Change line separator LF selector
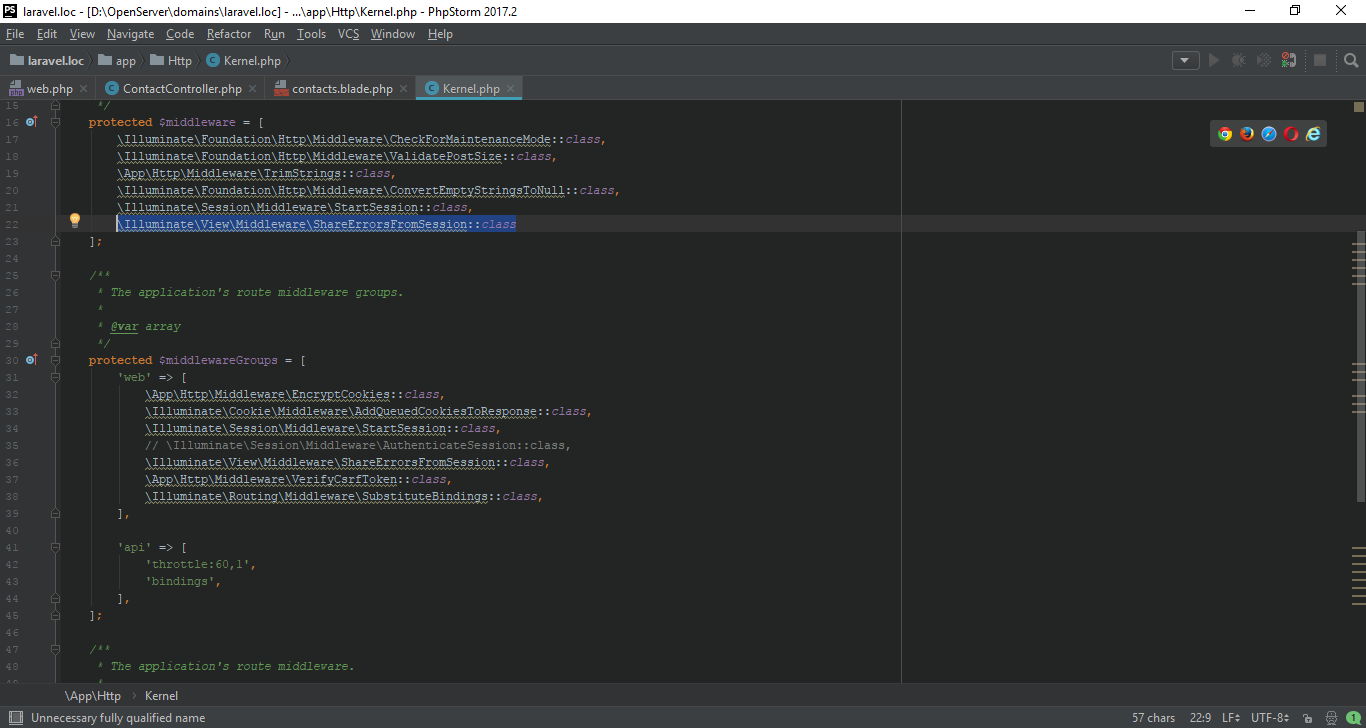 tap(1230, 718)
